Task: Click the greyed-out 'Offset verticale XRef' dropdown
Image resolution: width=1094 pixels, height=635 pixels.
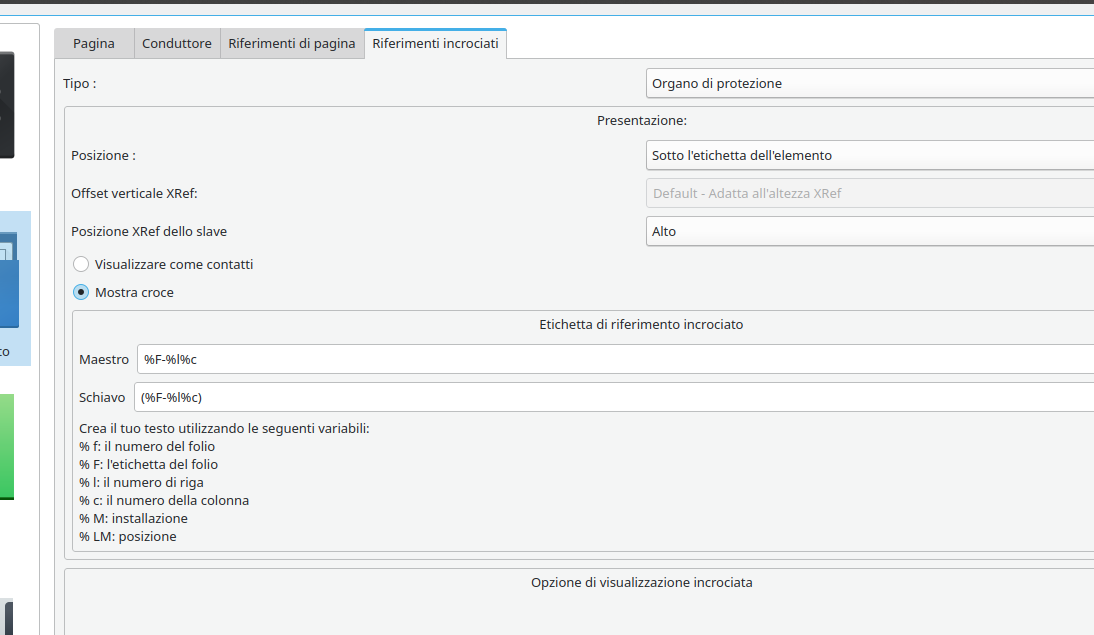Action: (x=870, y=194)
